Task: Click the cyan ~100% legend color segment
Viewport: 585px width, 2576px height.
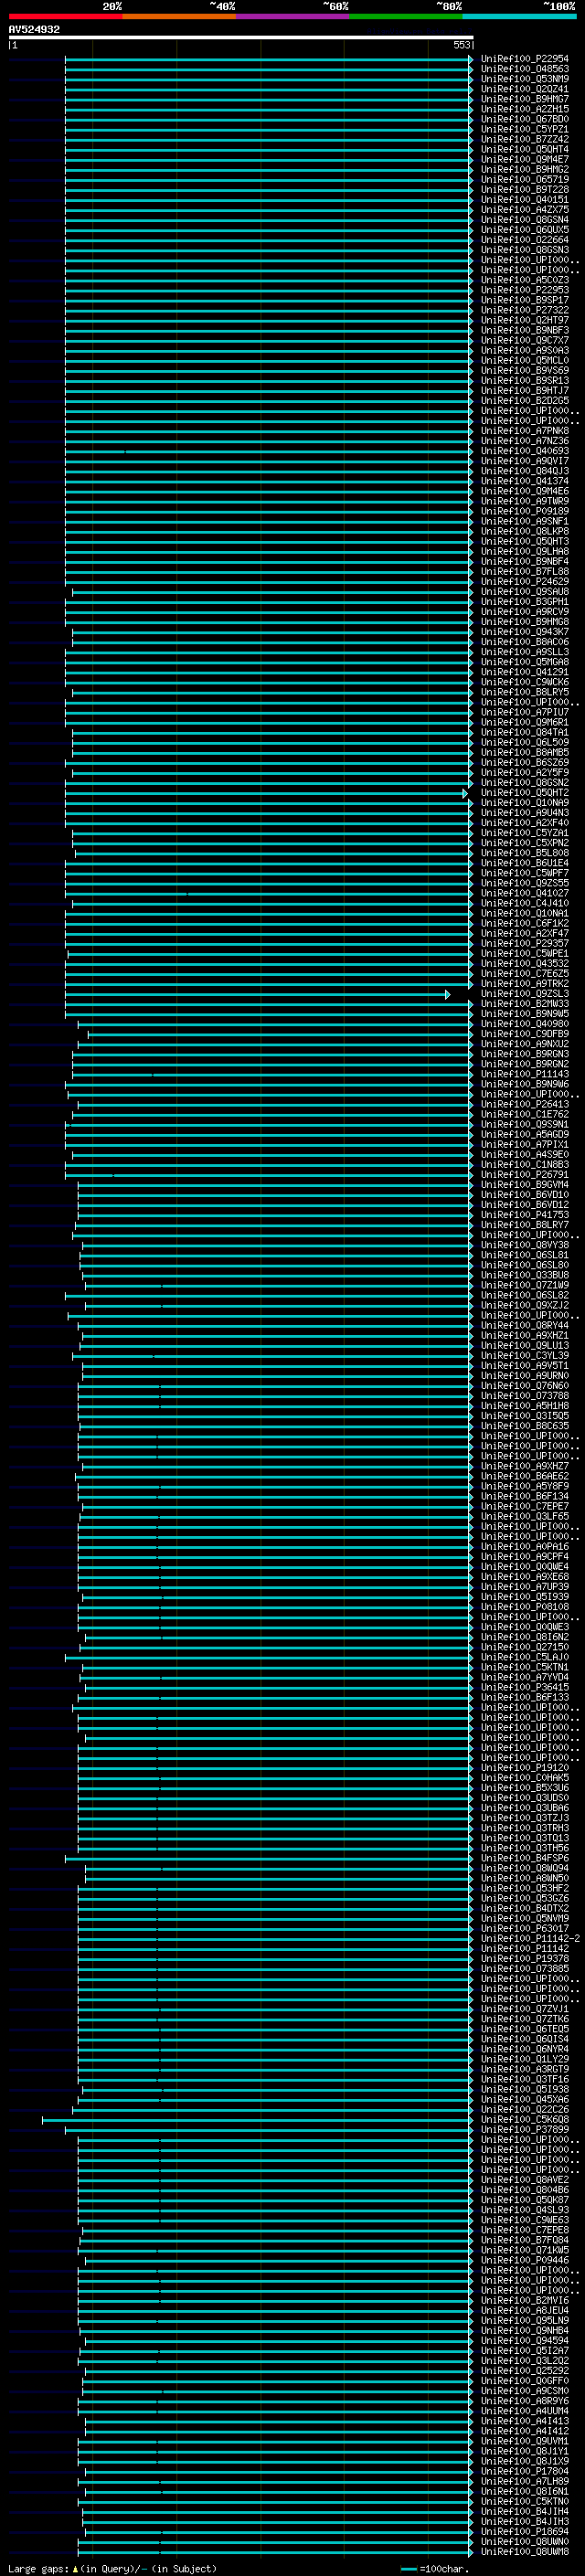Action: 519,17
